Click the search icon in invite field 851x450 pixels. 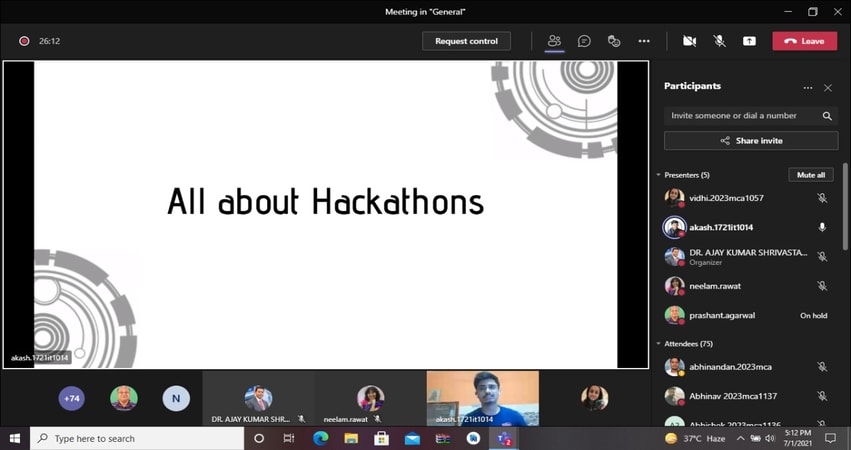click(827, 116)
